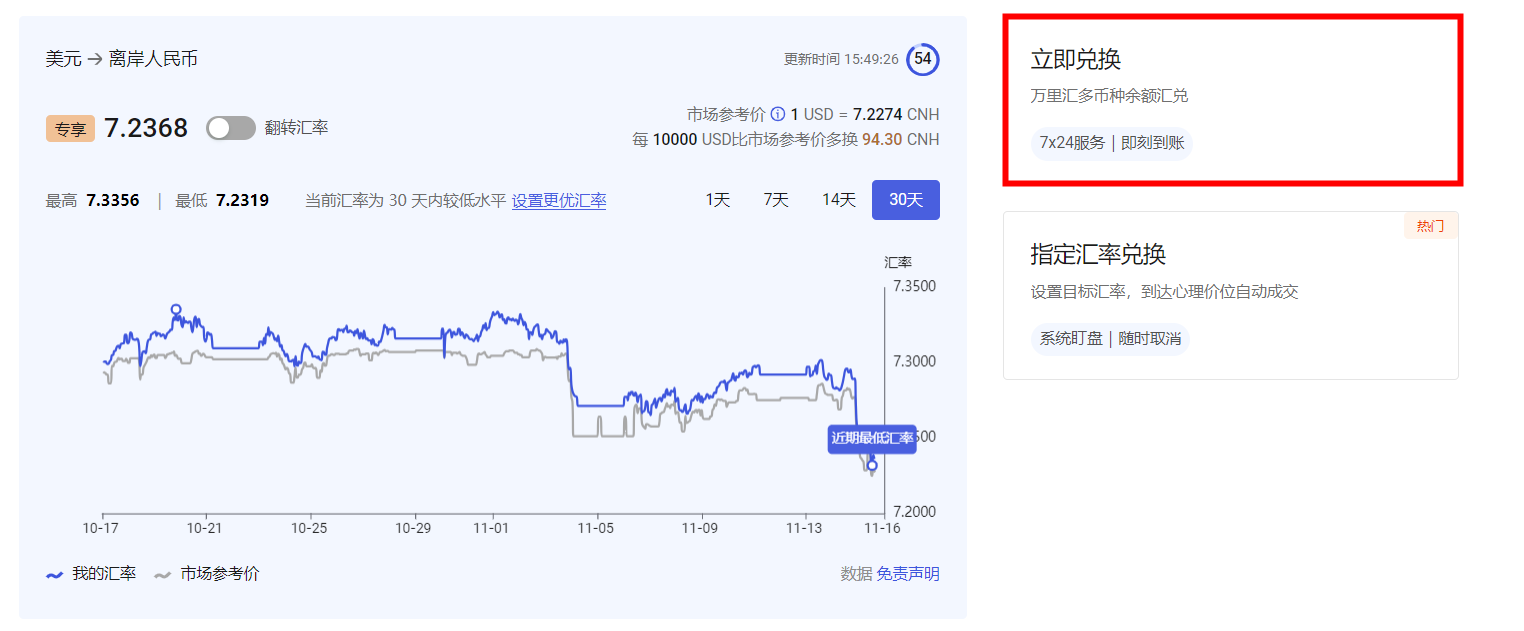Switch to the 1天 time range
1524x631 pixels.
coord(716,199)
